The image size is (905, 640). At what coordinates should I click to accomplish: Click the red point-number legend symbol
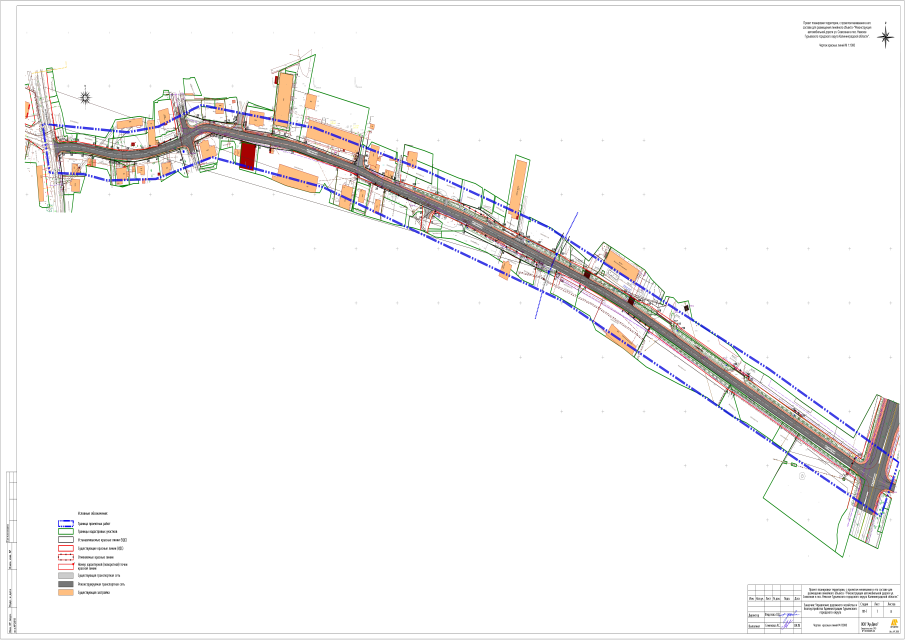click(x=67, y=568)
